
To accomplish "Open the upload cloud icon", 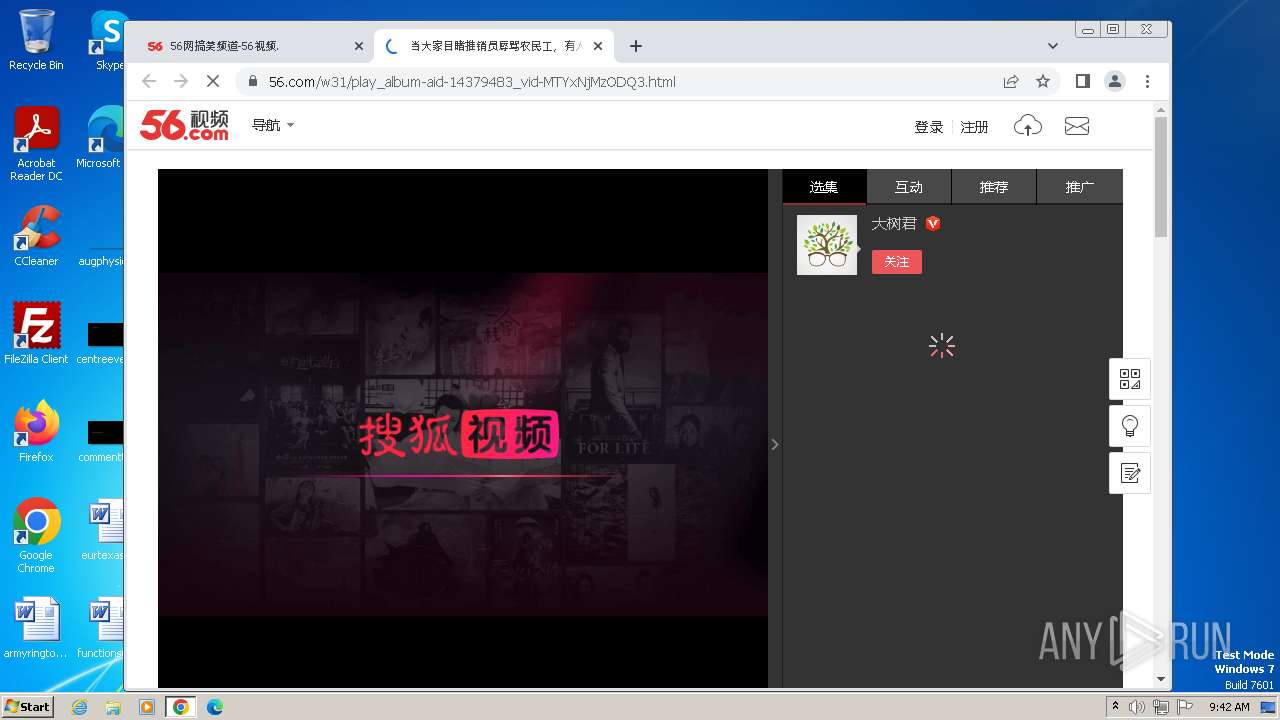I will [1028, 126].
